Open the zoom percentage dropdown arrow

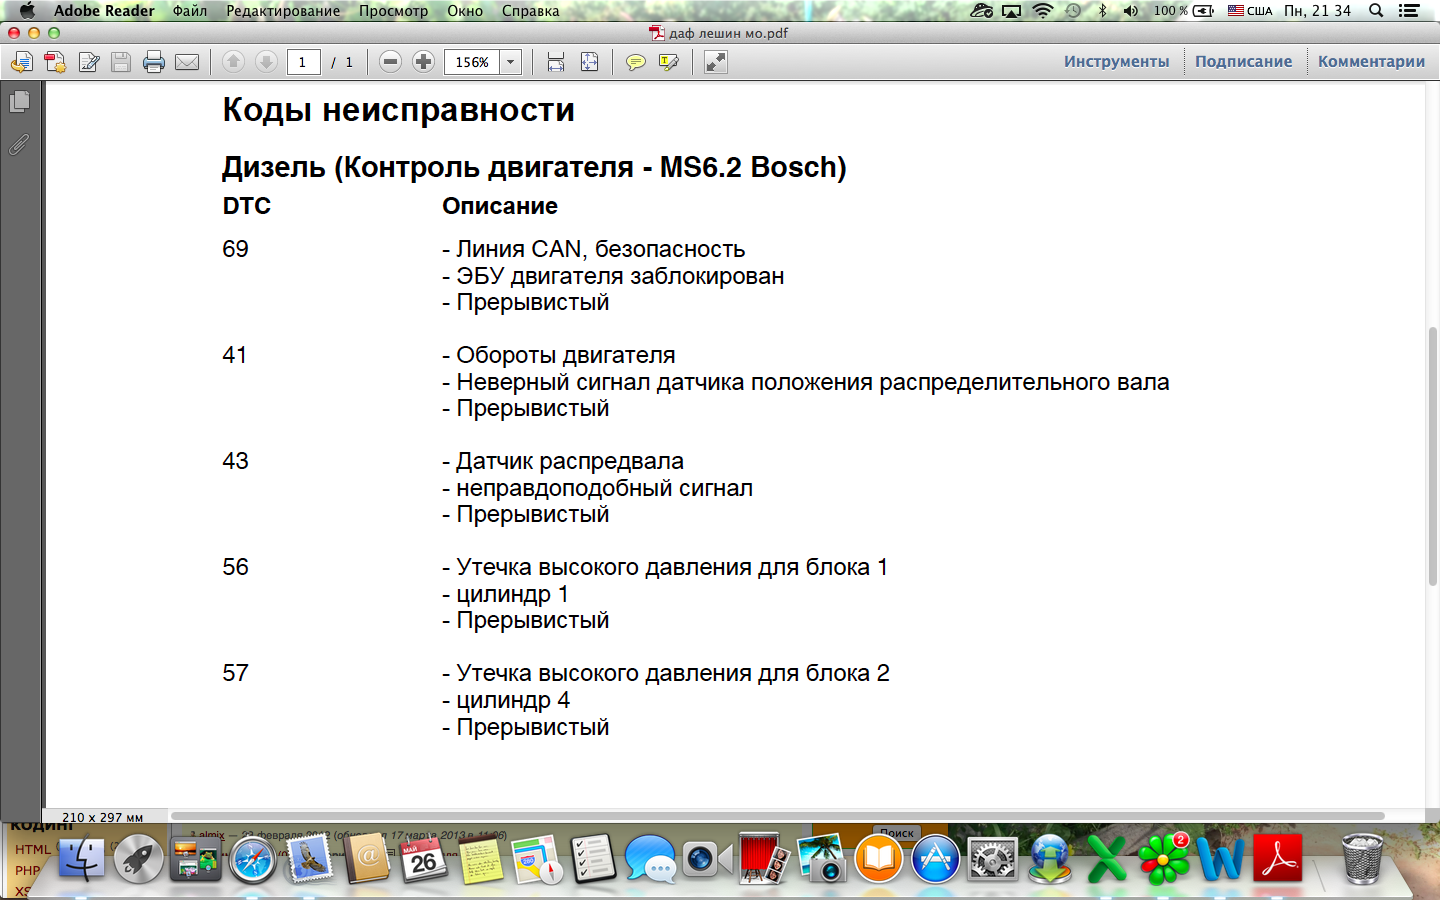tap(510, 62)
